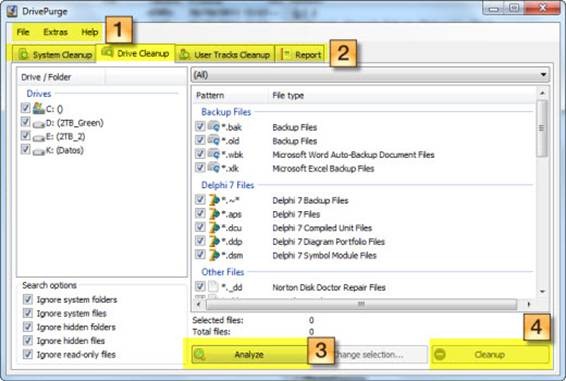Select the Microsoft Excel Backup Files row text
The image size is (566, 381).
pos(323,168)
